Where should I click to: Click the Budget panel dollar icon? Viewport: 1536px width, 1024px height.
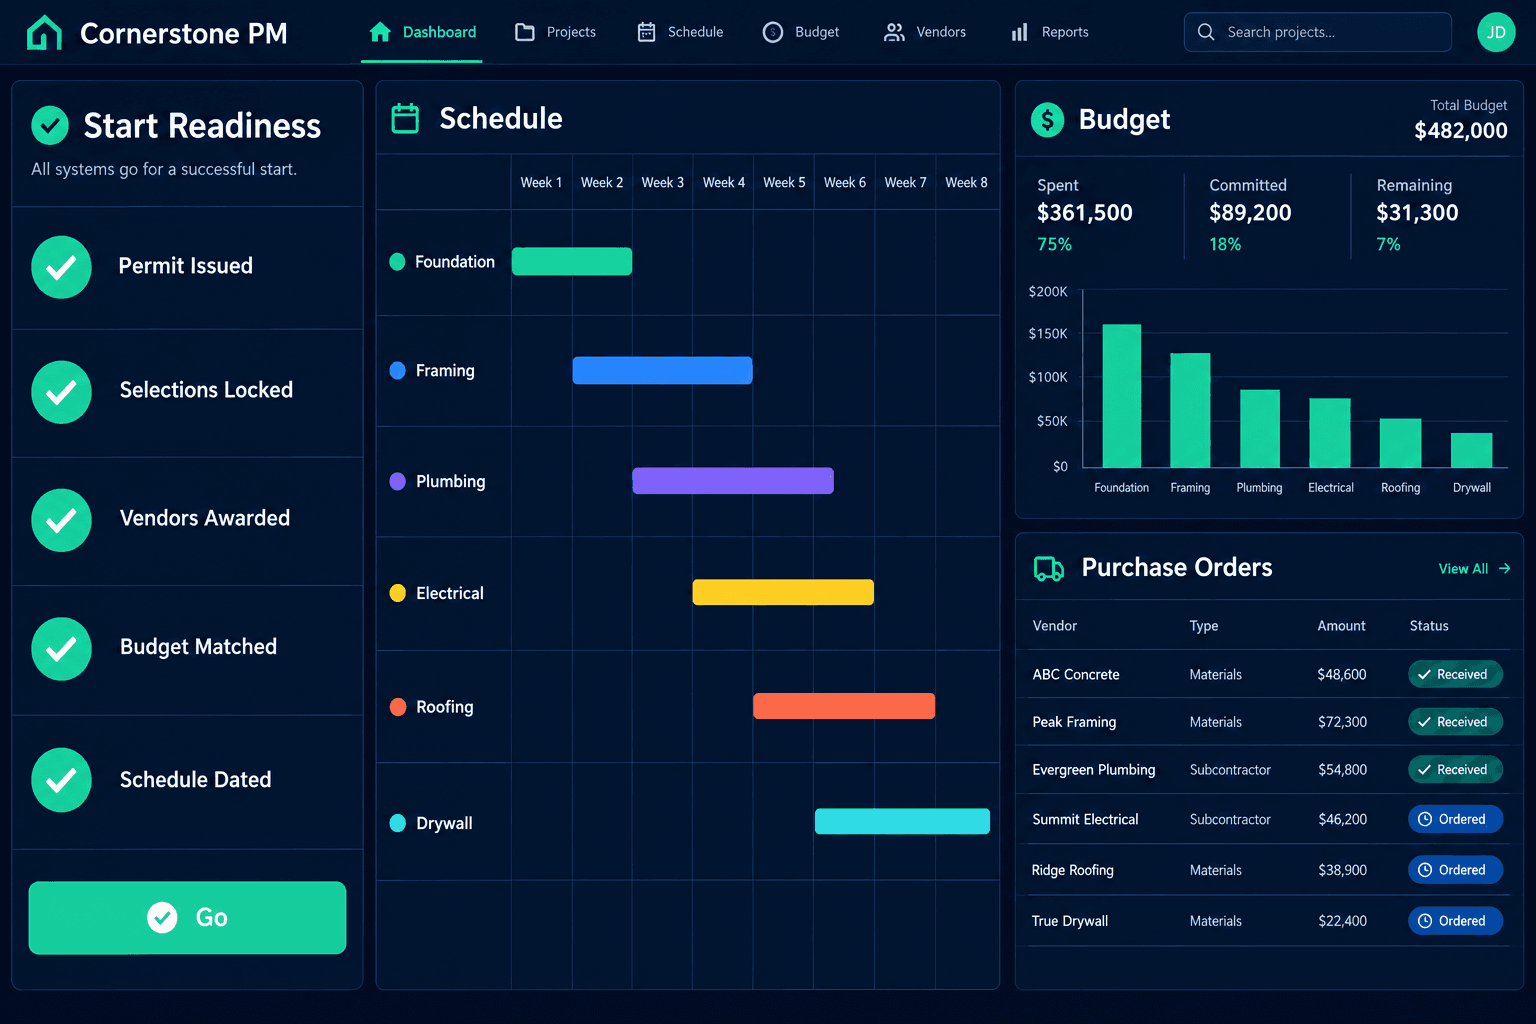coord(1047,120)
